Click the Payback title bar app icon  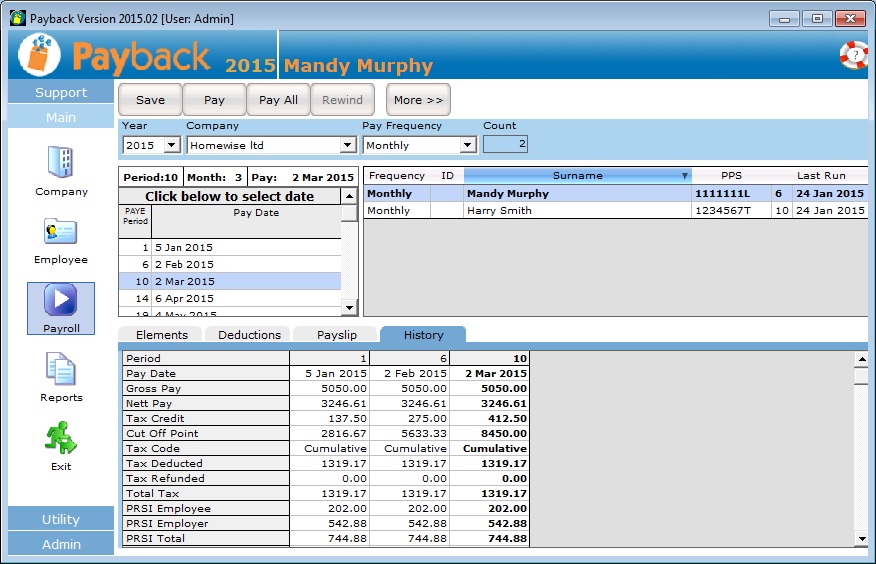(17, 18)
